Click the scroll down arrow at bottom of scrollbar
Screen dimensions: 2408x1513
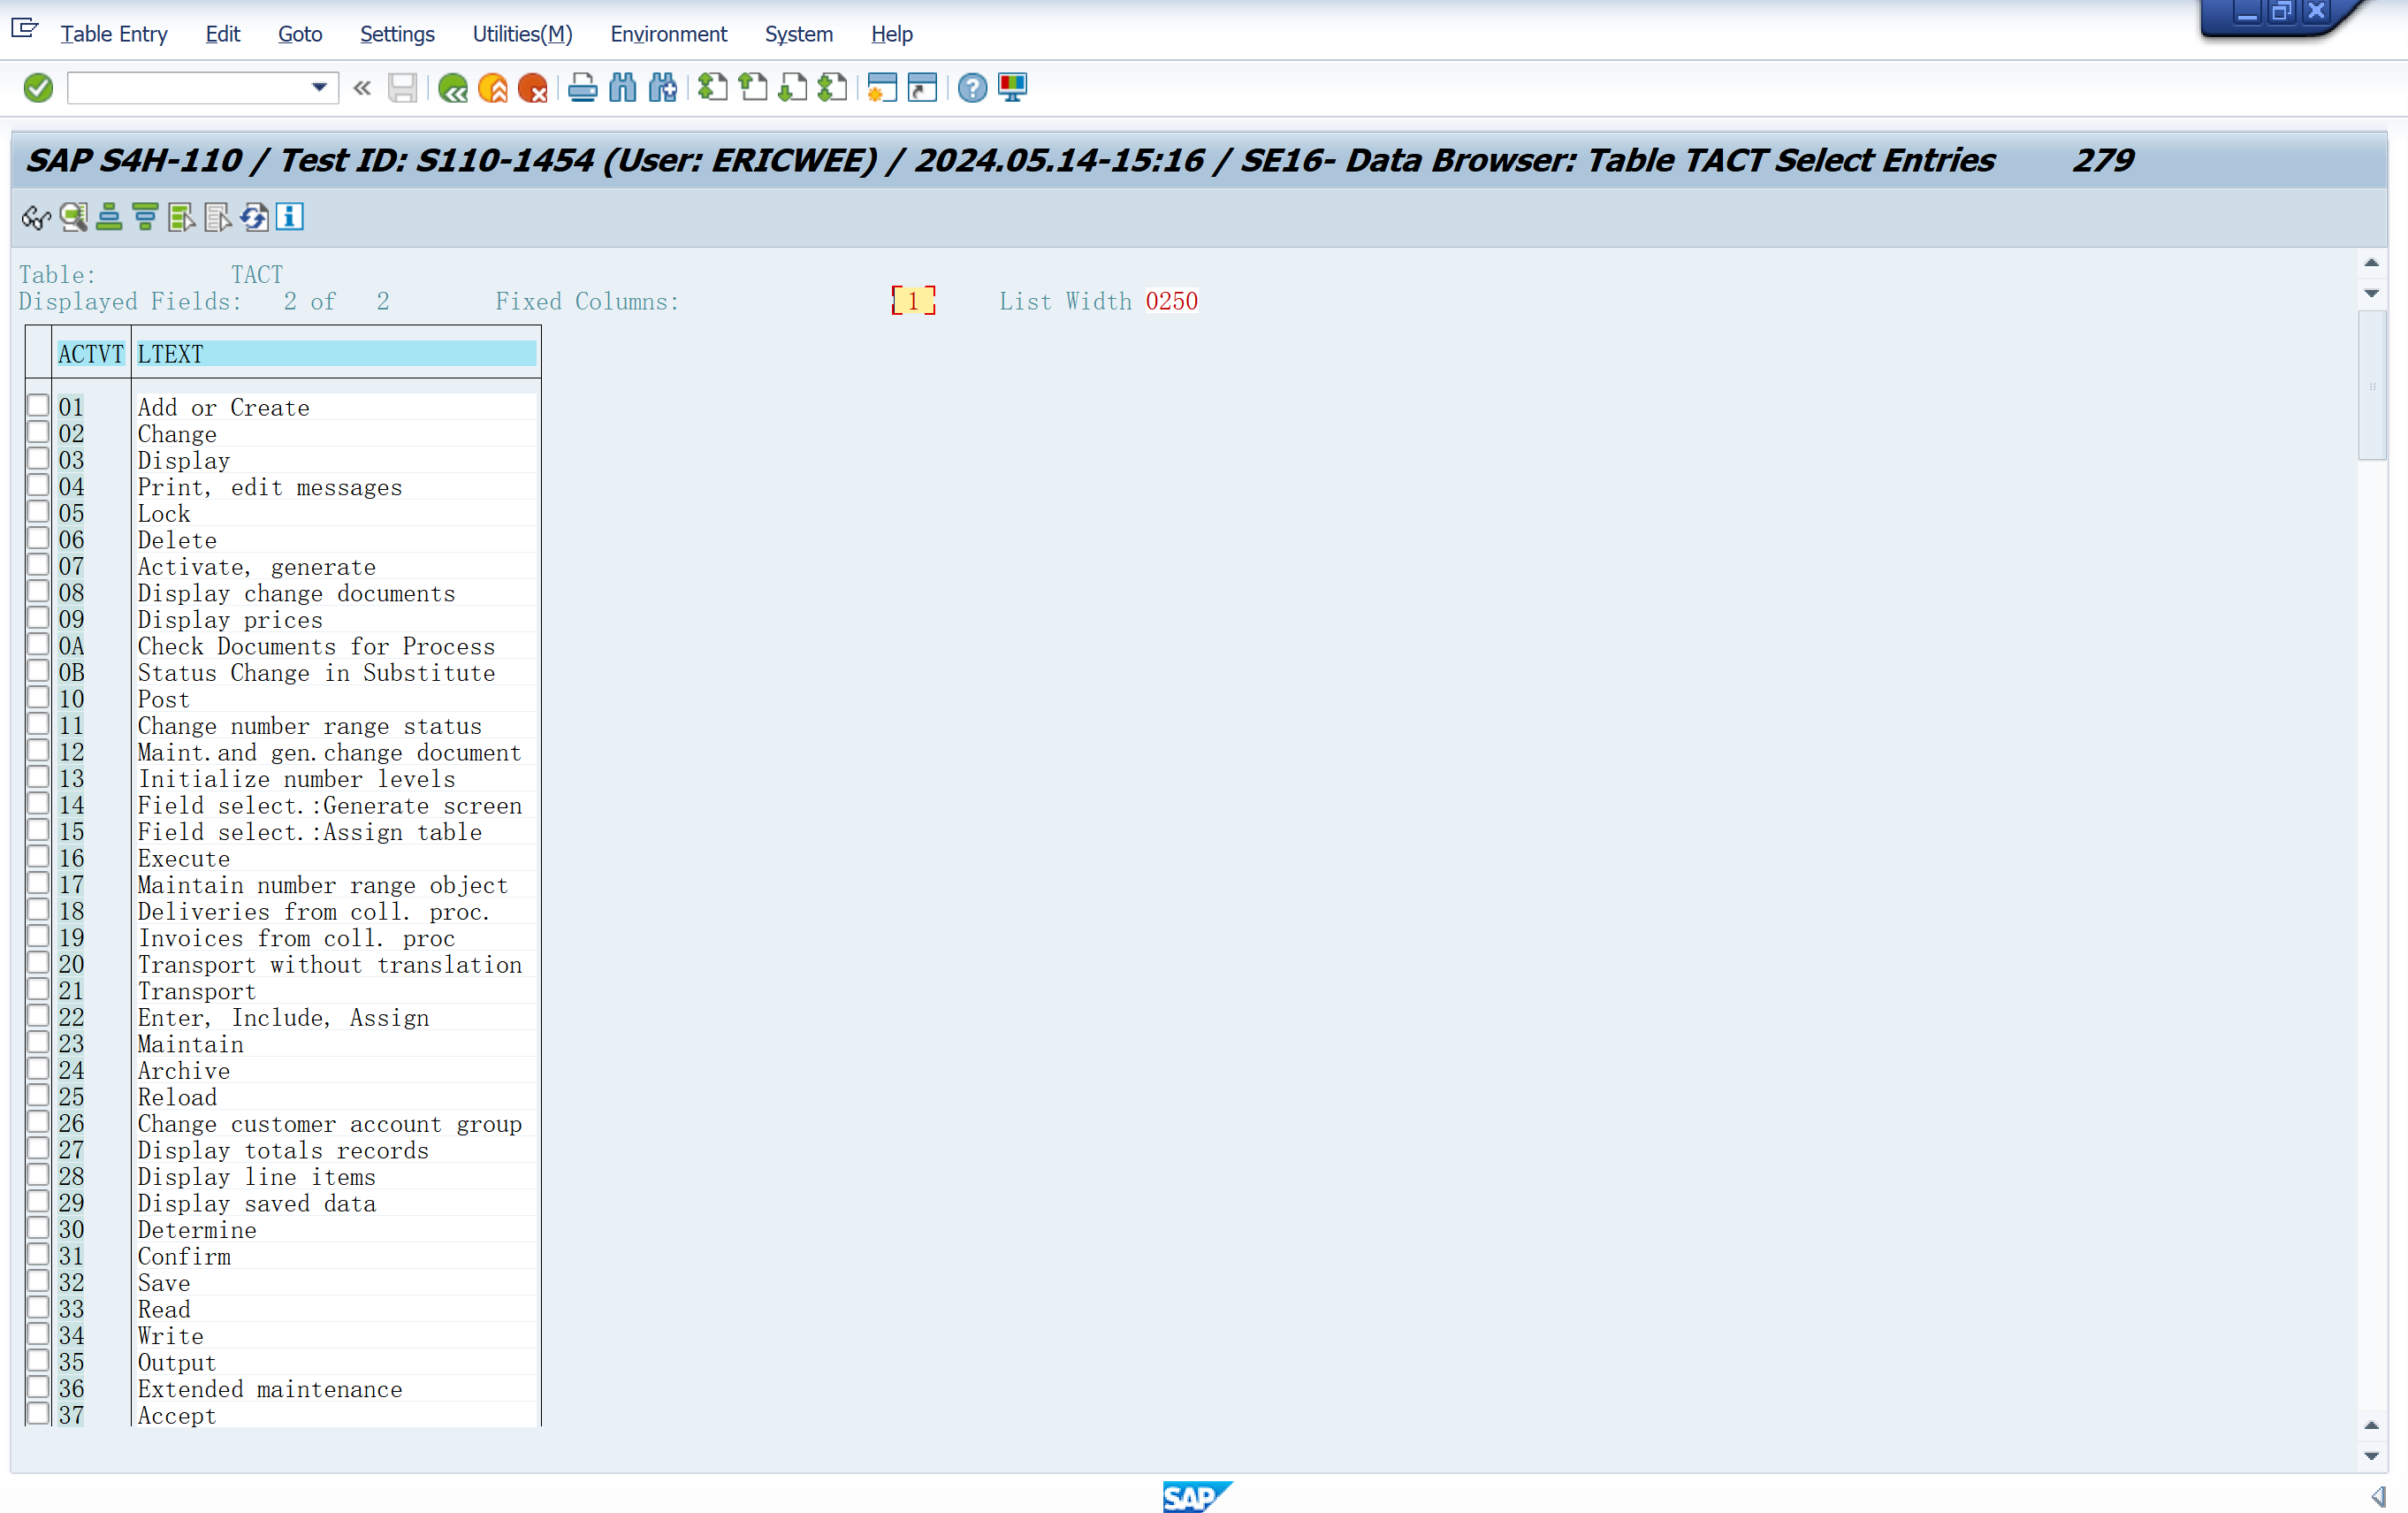pos(2370,1455)
